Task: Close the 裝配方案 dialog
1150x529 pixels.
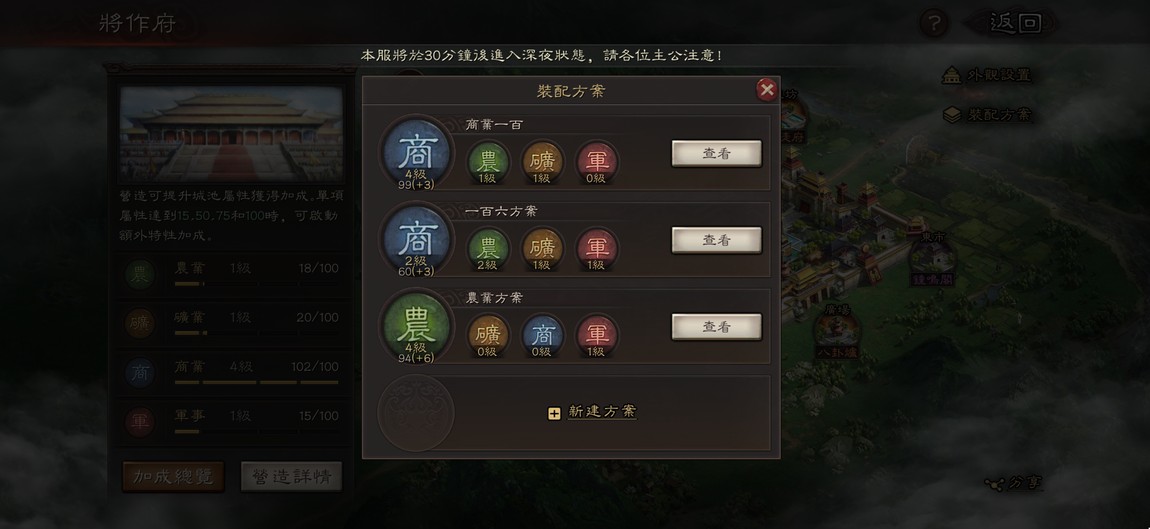Action: (x=767, y=90)
